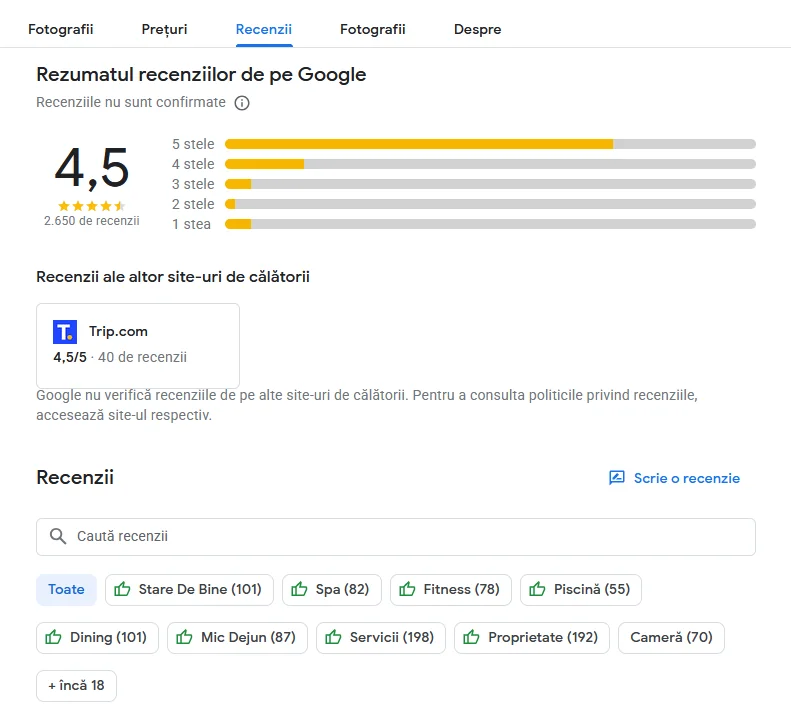Select the Toate filter chip

click(66, 589)
